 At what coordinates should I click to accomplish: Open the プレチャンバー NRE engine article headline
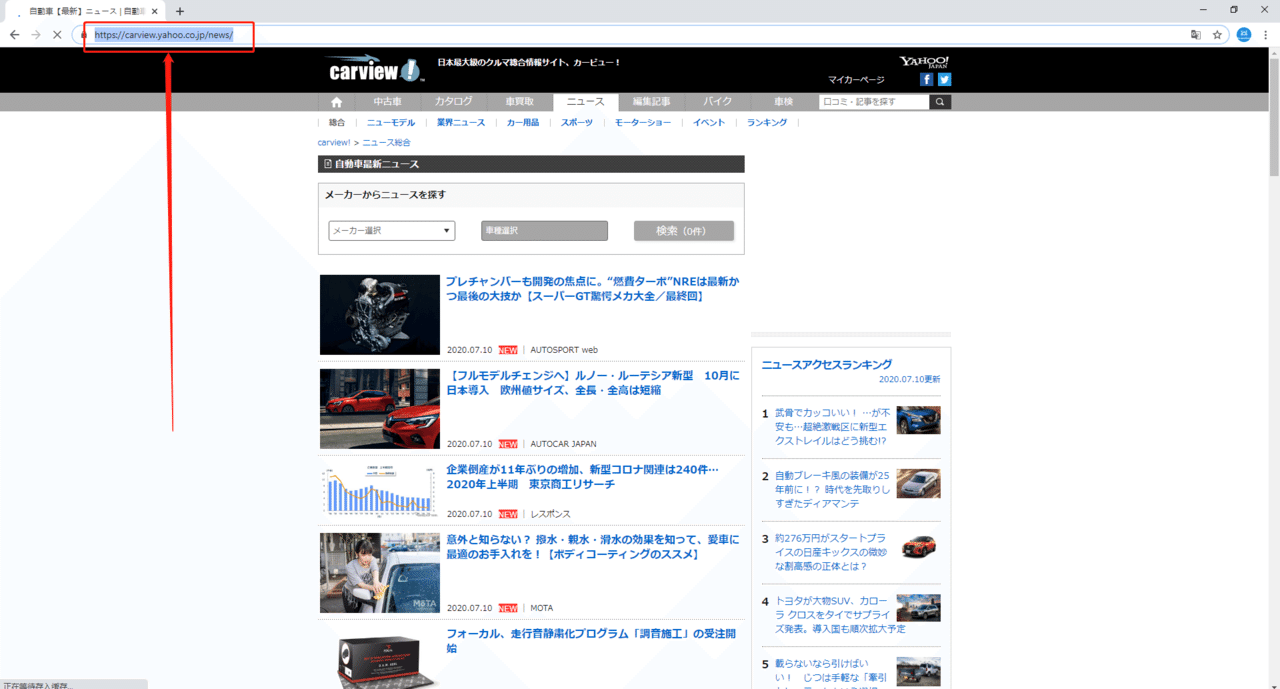point(592,289)
